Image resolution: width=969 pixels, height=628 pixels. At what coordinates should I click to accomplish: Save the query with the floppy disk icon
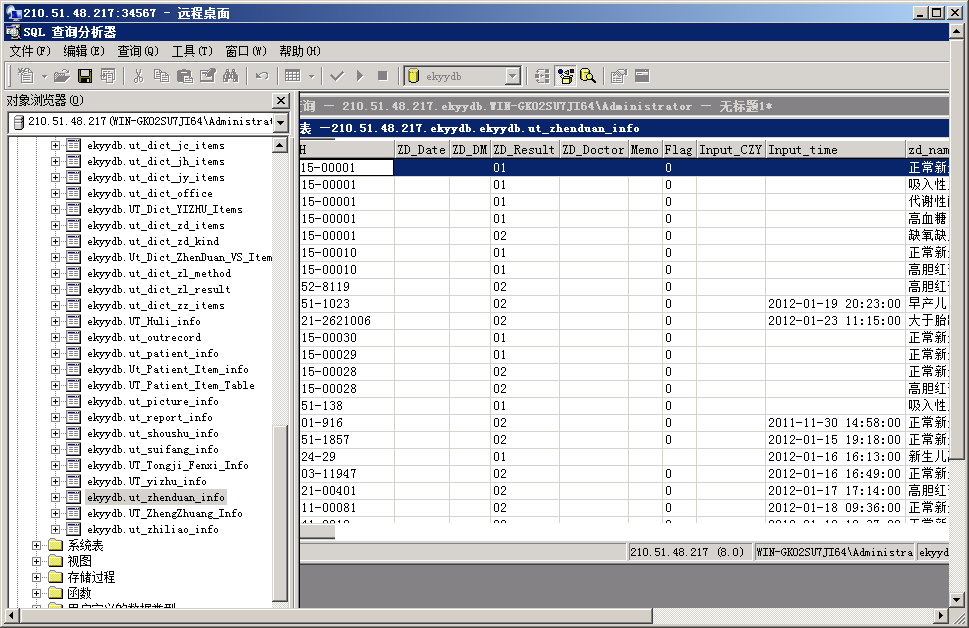85,76
